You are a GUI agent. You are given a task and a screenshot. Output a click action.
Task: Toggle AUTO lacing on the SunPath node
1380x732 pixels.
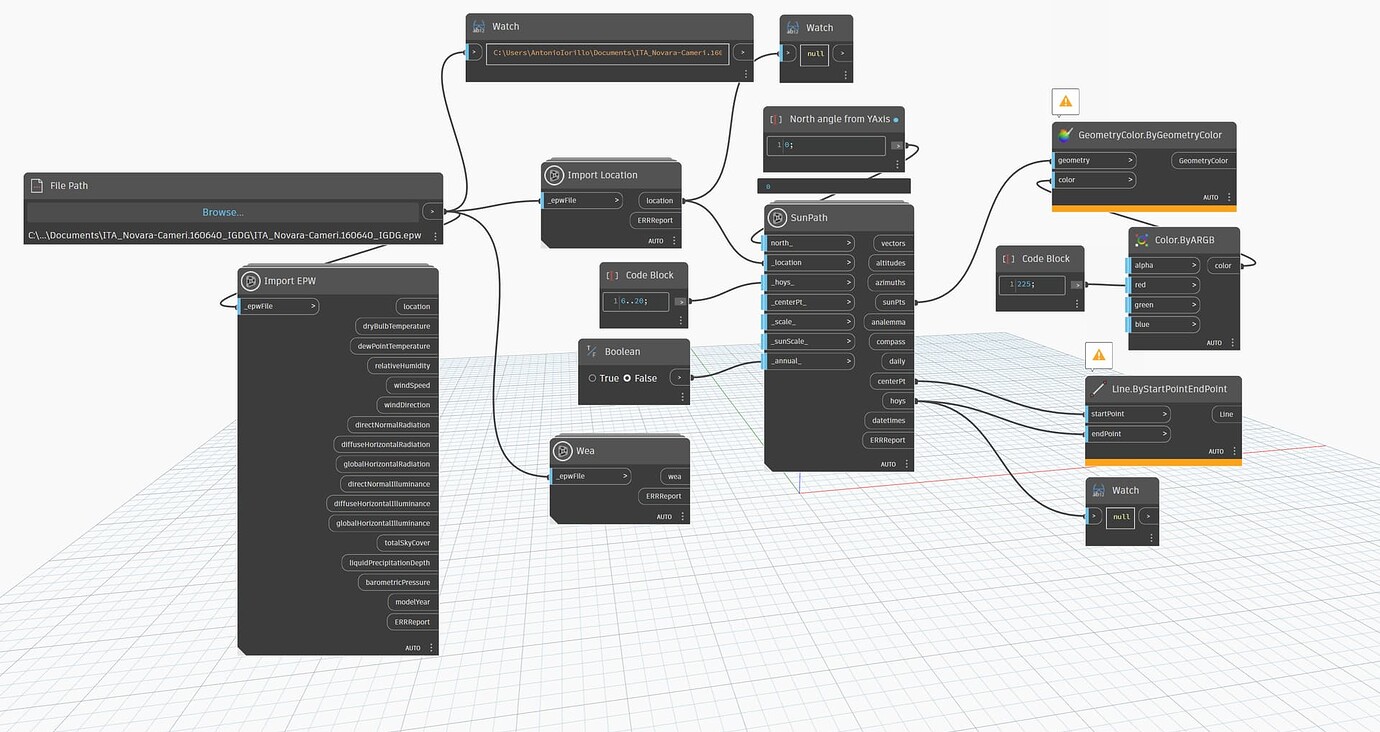pyautogui.click(x=886, y=463)
